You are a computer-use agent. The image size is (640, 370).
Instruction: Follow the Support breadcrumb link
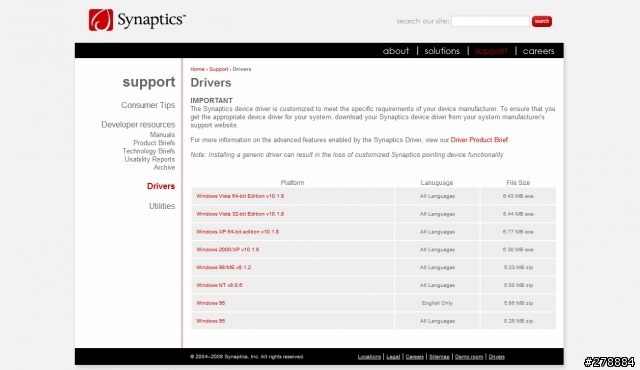tap(218, 69)
